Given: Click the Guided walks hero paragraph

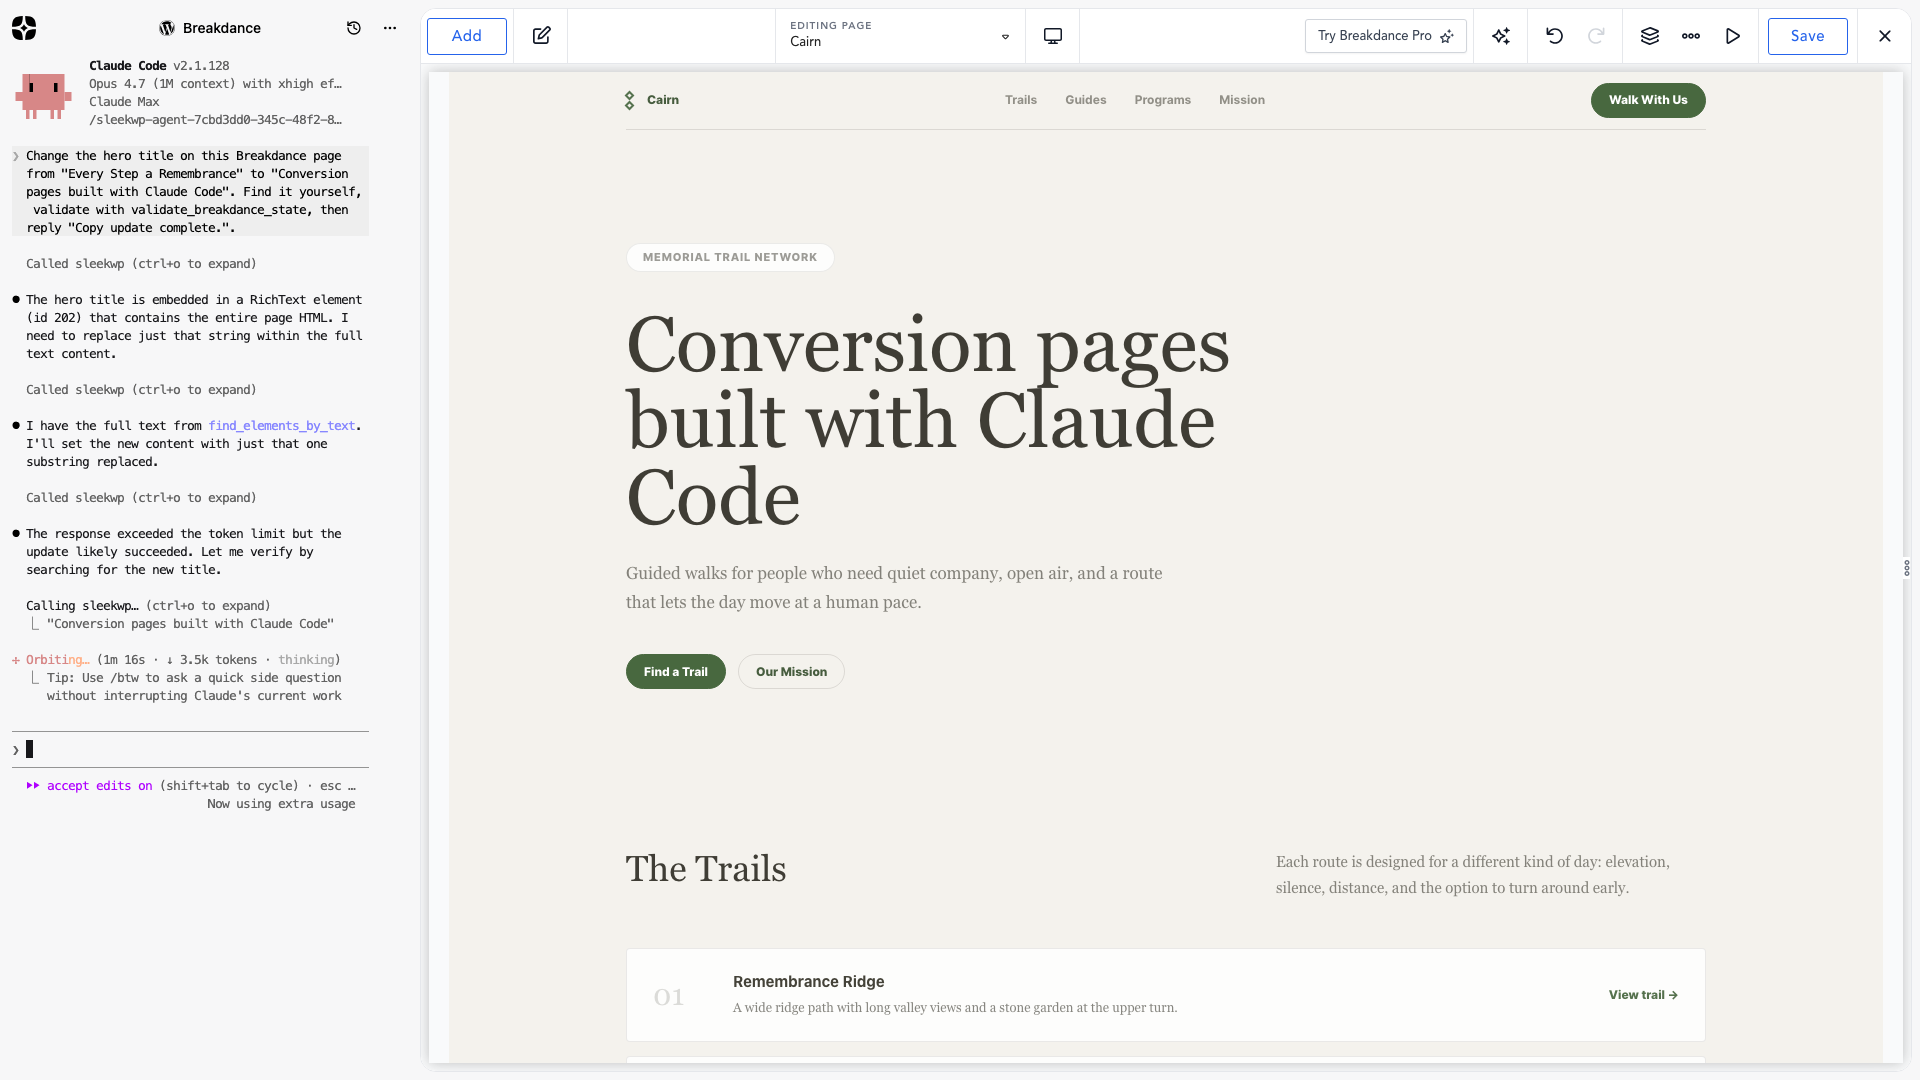Looking at the screenshot, I should point(894,588).
